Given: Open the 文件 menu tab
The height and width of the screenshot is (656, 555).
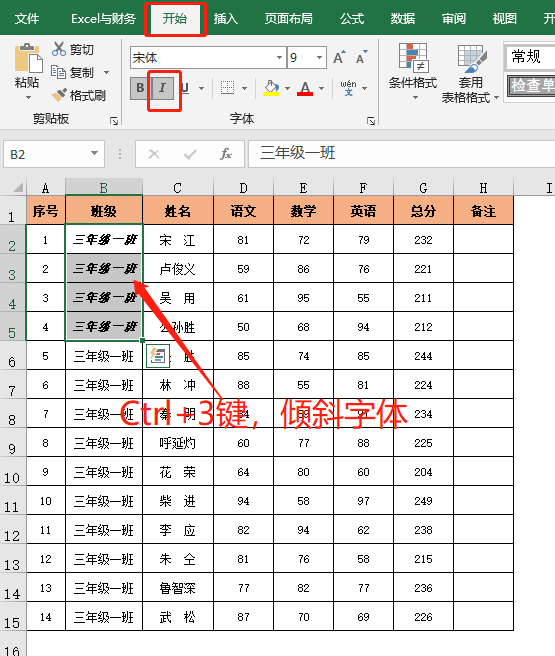Looking at the screenshot, I should click(27, 19).
